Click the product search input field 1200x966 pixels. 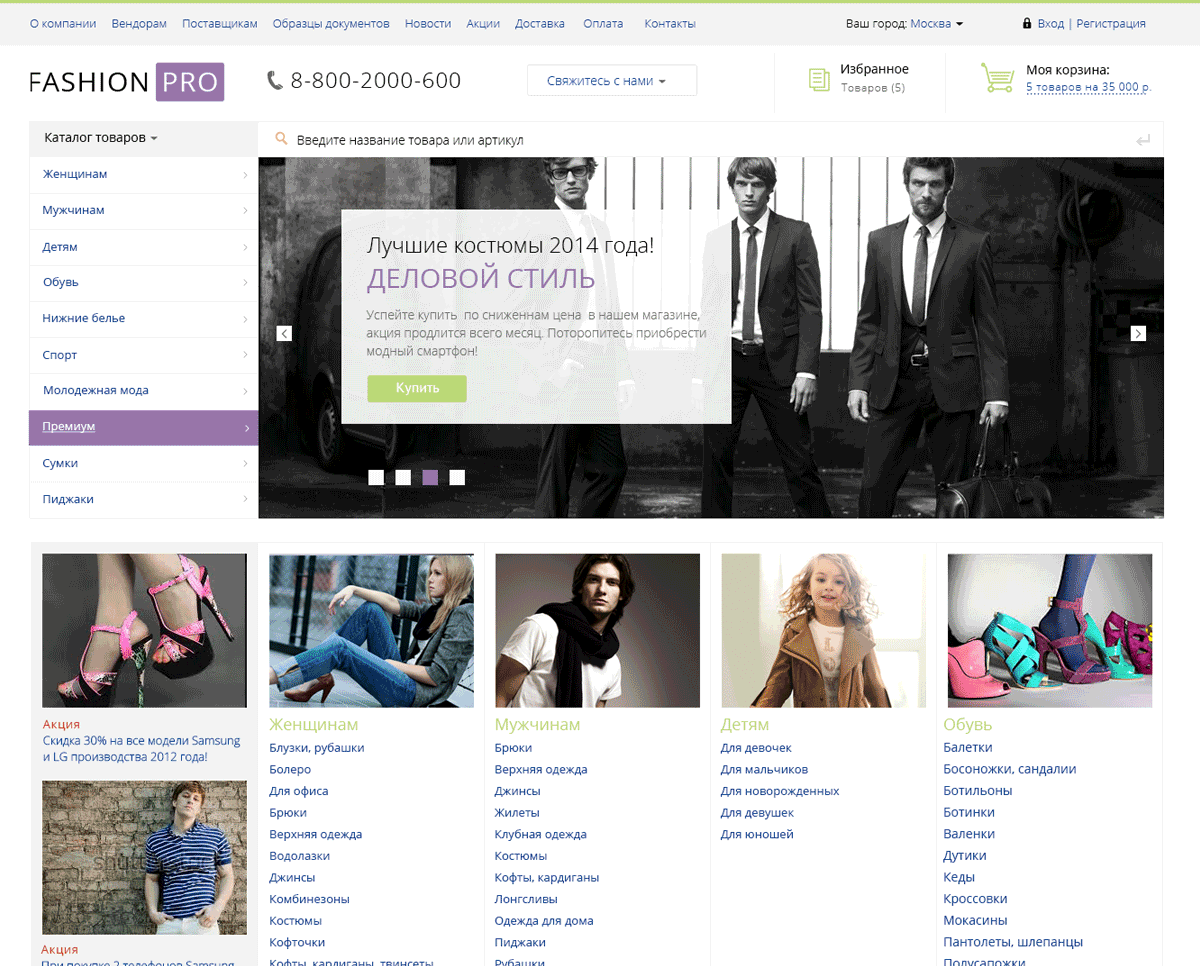pyautogui.click(x=700, y=140)
